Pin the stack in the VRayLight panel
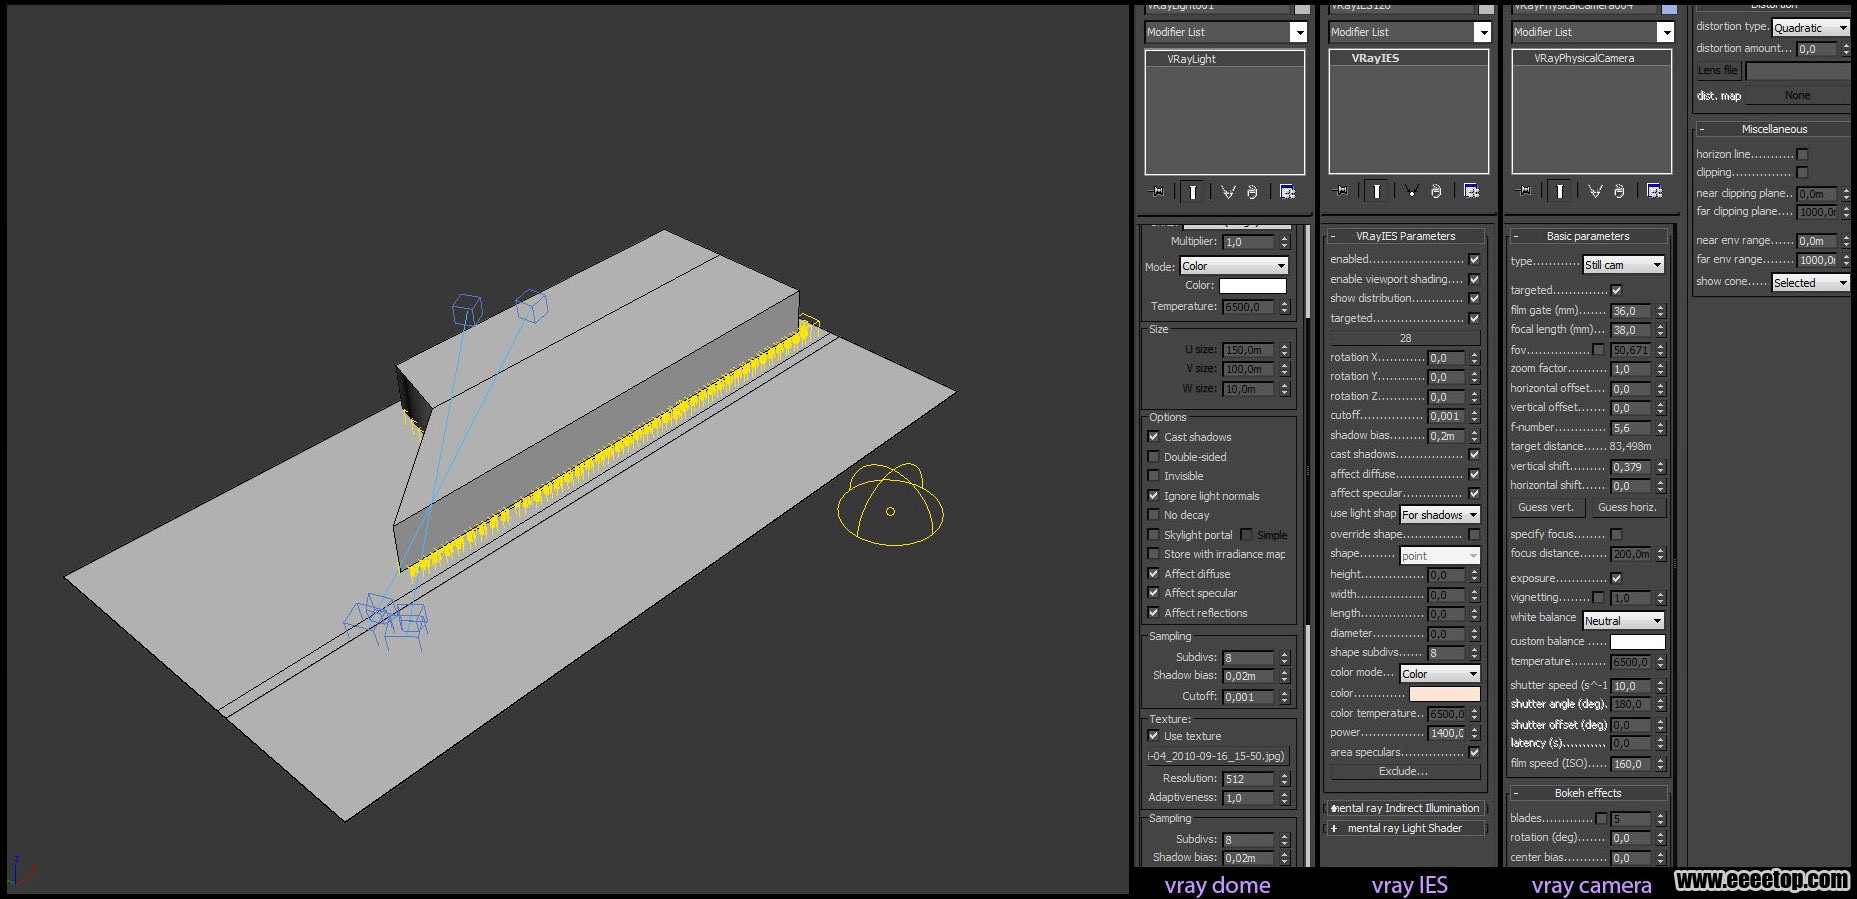1857x899 pixels. coord(1158,191)
